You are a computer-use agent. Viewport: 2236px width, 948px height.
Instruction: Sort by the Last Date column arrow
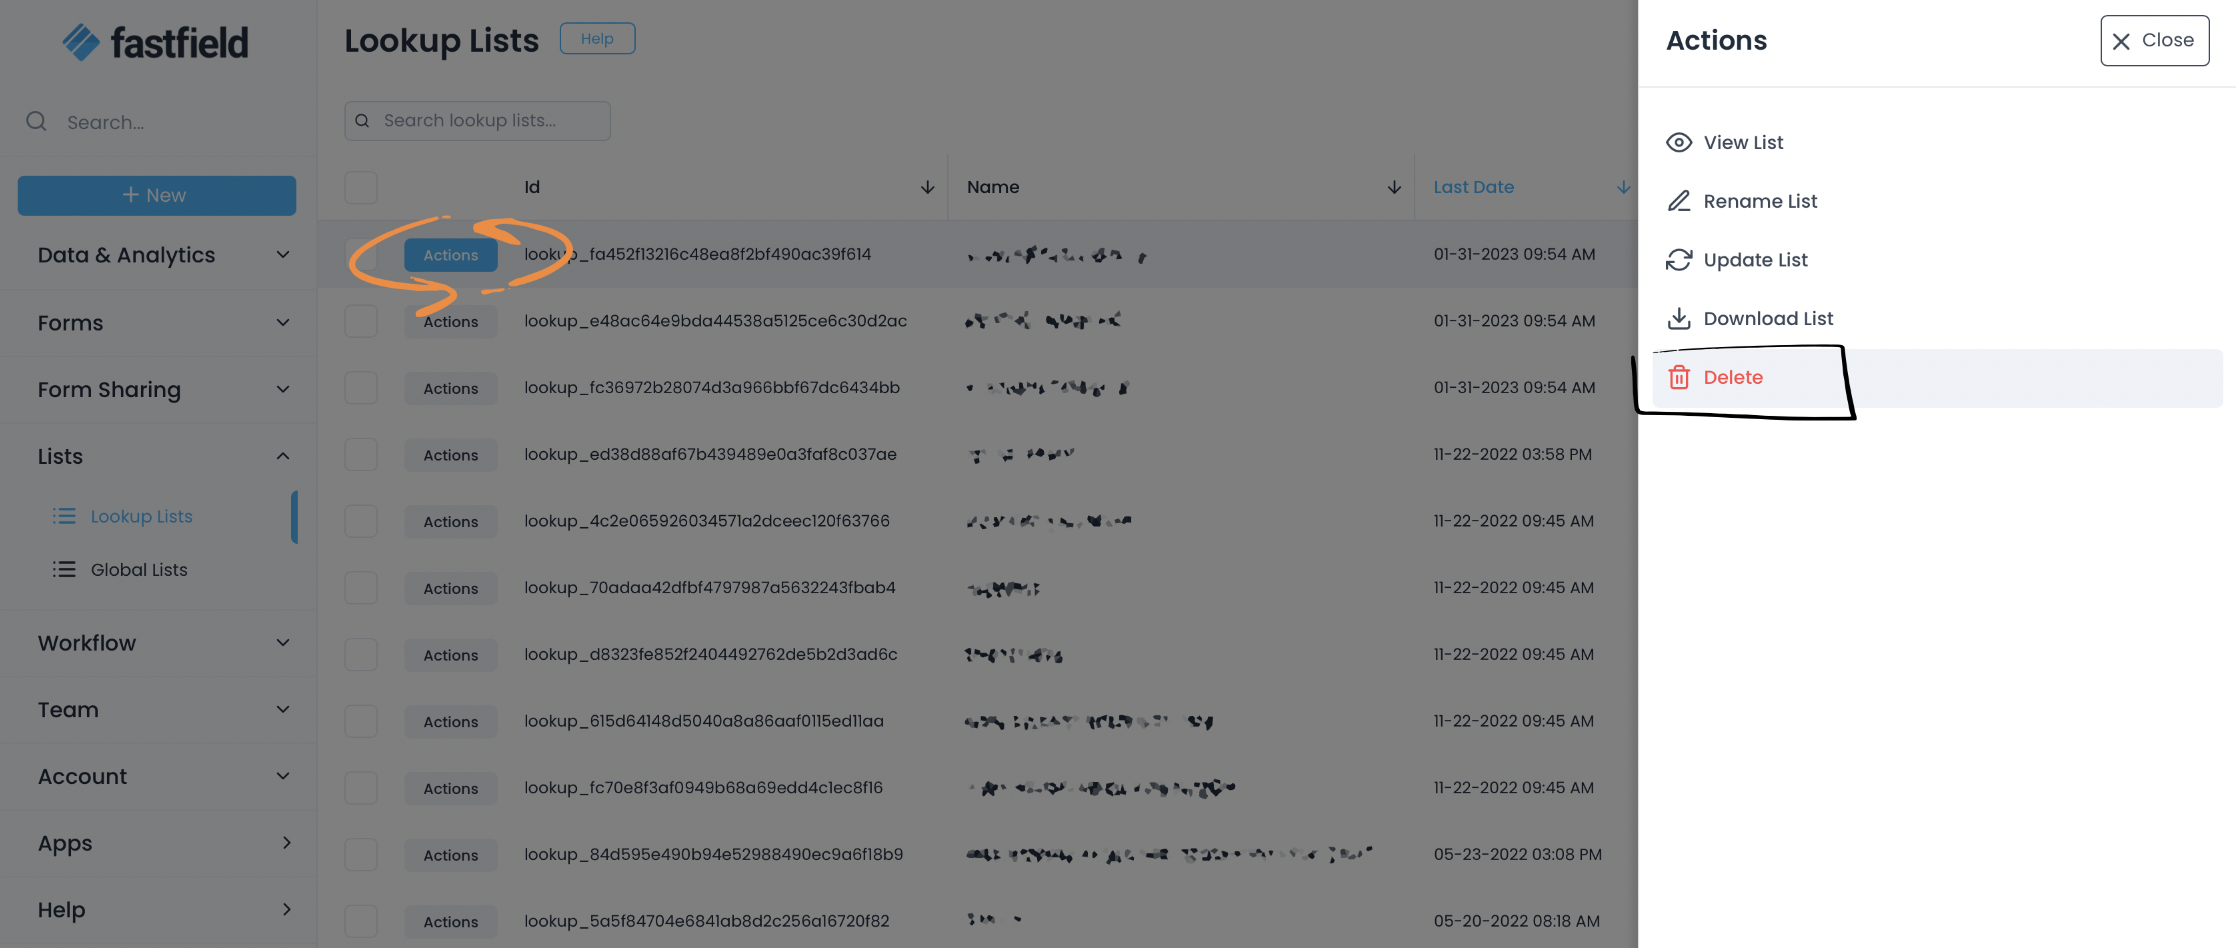point(1622,187)
